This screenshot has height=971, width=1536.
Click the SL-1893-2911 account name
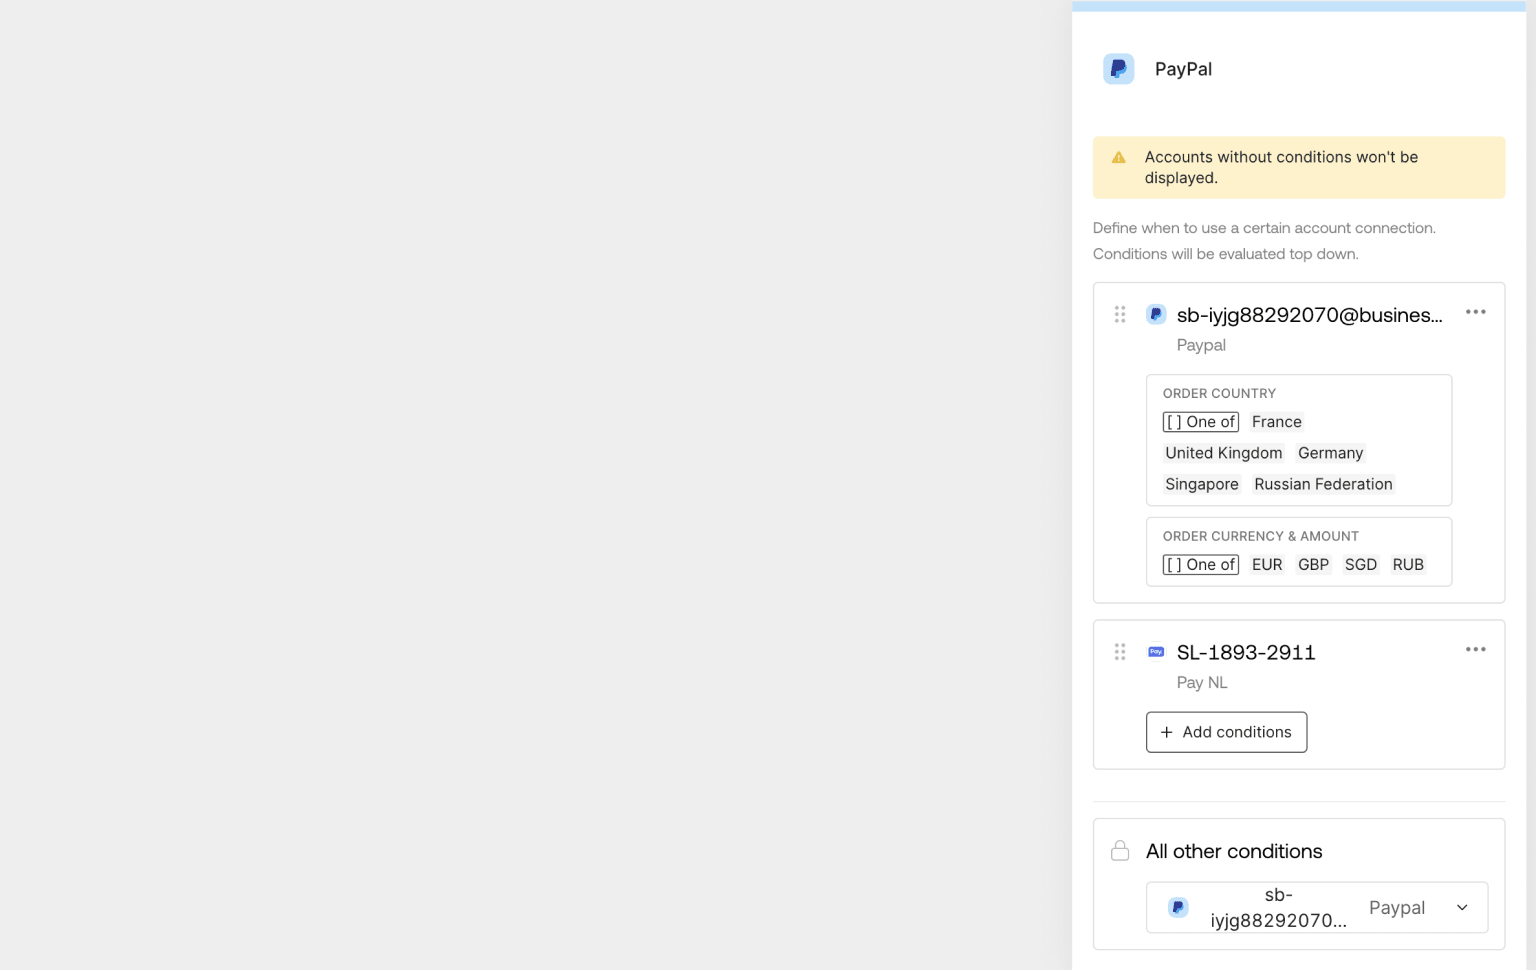tap(1246, 653)
